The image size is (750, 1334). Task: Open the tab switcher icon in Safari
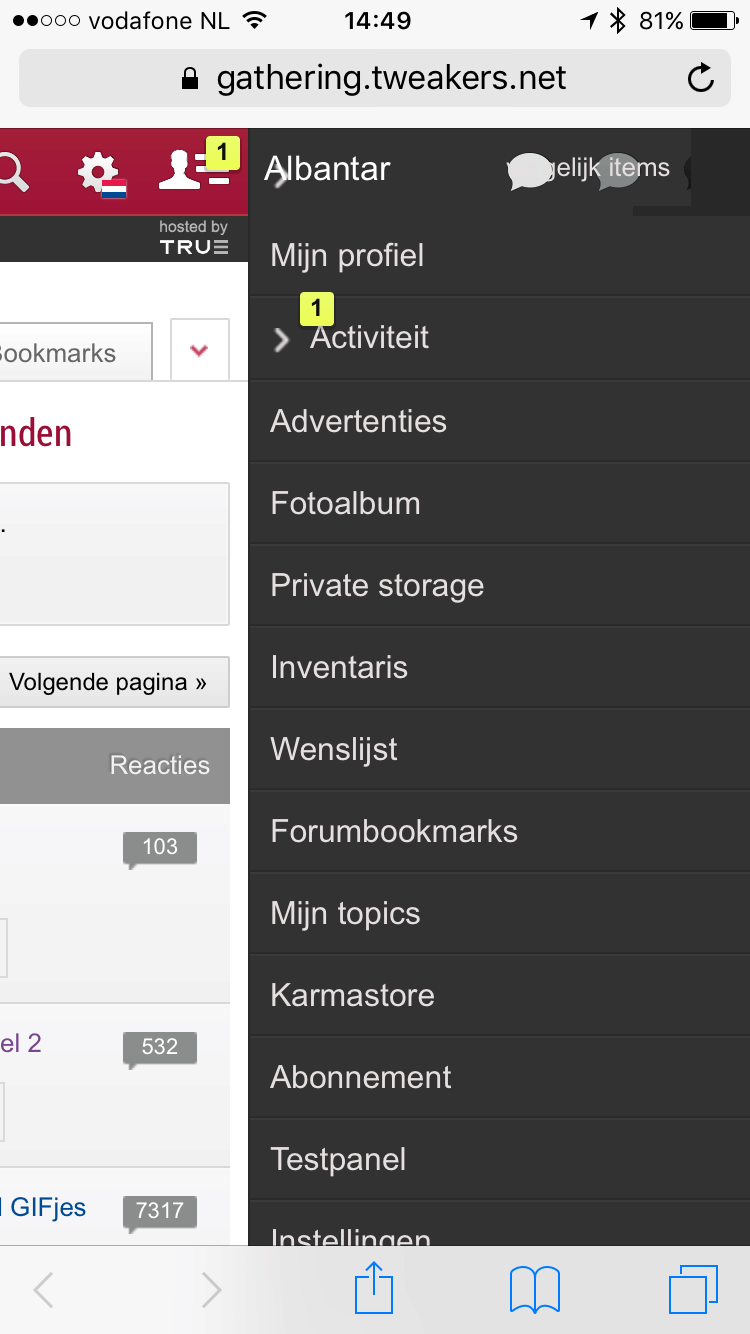(x=694, y=1289)
